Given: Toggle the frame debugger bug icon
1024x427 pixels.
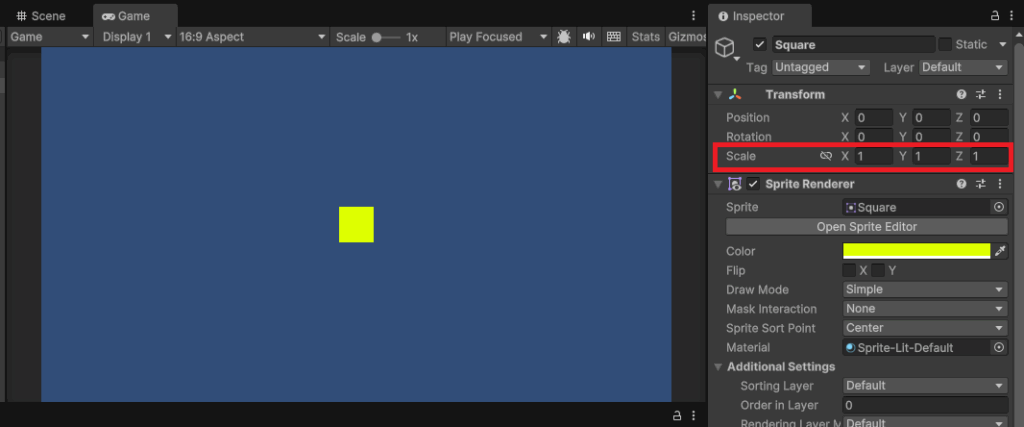Looking at the screenshot, I should [564, 37].
